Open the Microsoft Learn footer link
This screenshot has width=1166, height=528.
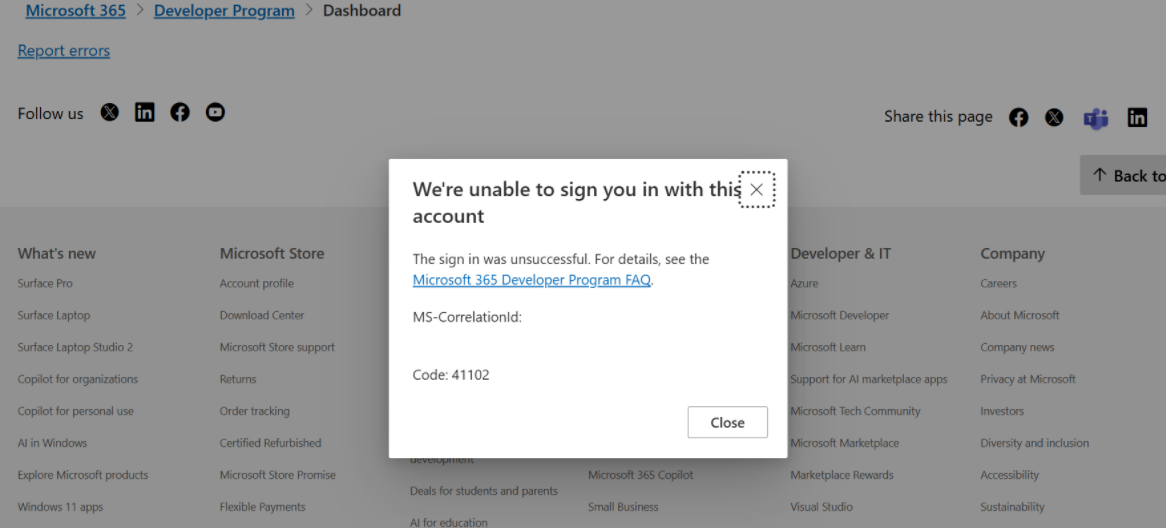(828, 347)
